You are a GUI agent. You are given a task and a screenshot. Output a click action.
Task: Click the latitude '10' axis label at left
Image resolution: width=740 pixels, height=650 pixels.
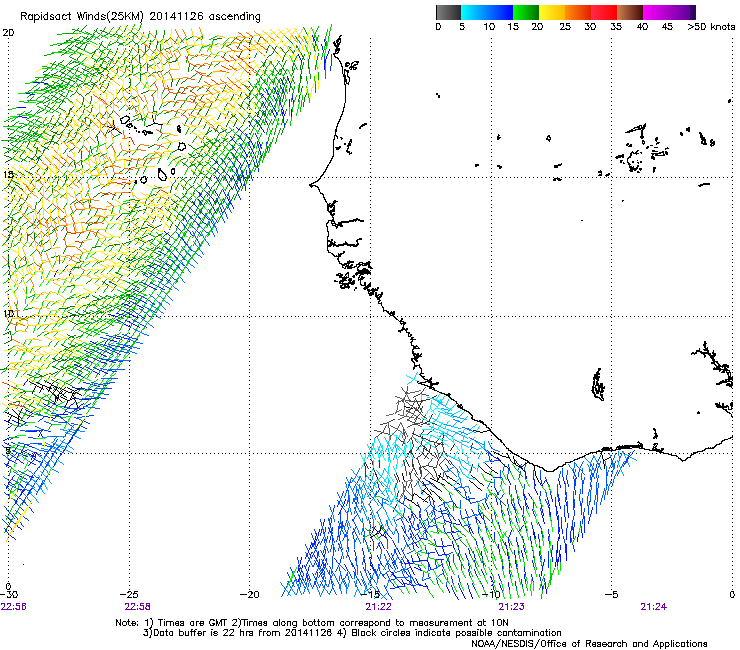tap(8, 313)
